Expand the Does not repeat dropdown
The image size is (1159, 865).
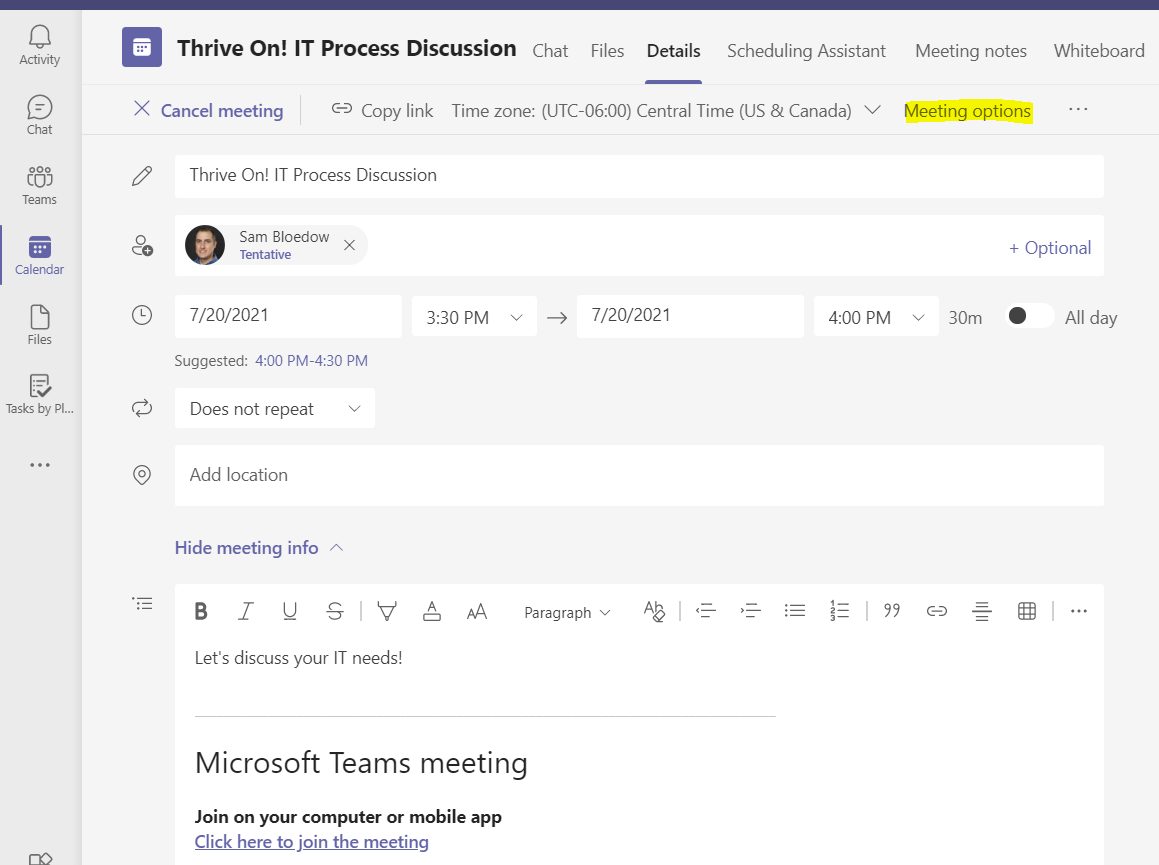pos(275,408)
